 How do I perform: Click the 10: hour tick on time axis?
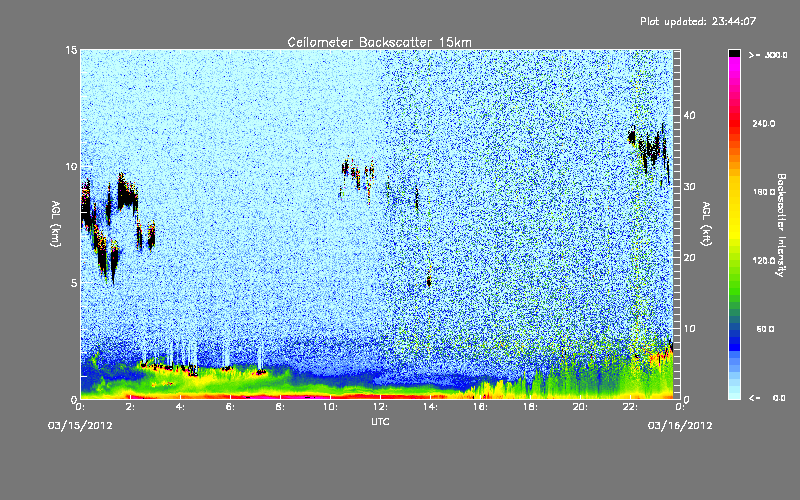point(330,407)
